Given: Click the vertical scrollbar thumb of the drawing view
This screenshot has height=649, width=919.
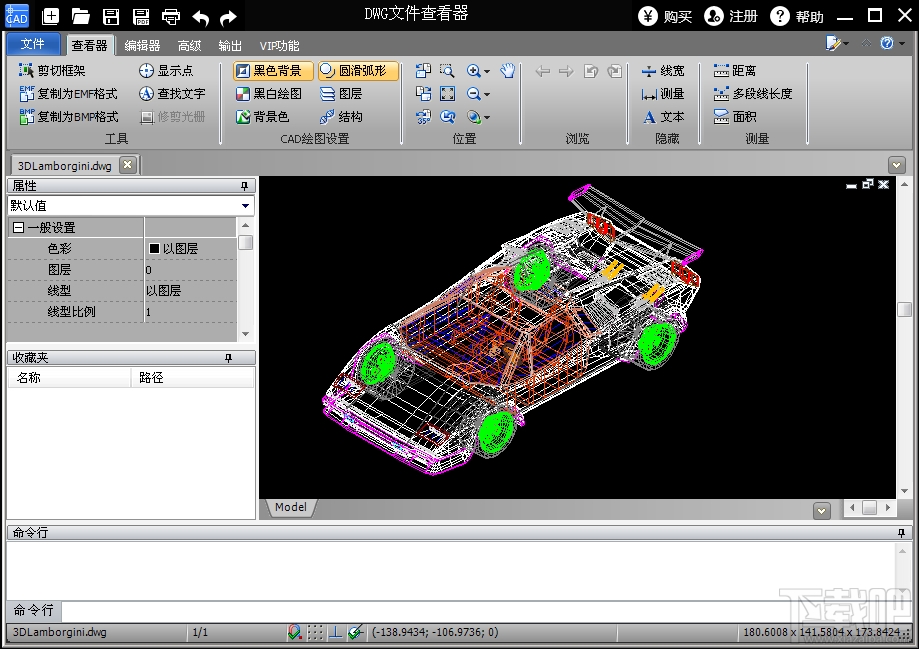Looking at the screenshot, I should [904, 309].
